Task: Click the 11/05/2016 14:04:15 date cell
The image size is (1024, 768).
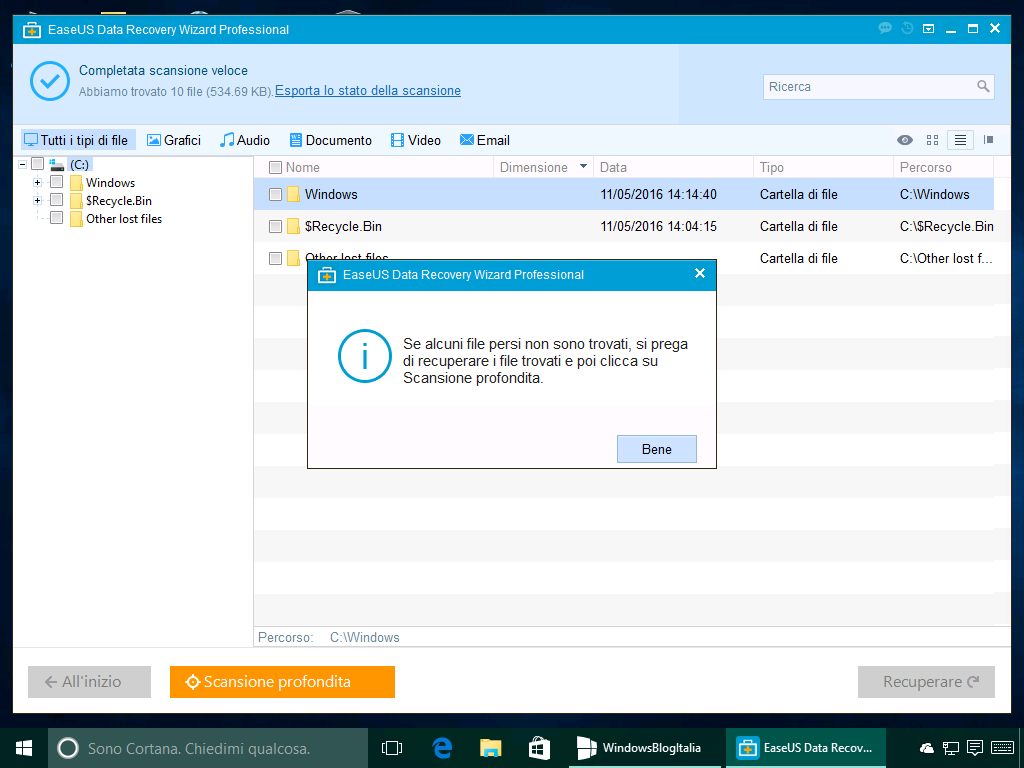Action: click(658, 227)
